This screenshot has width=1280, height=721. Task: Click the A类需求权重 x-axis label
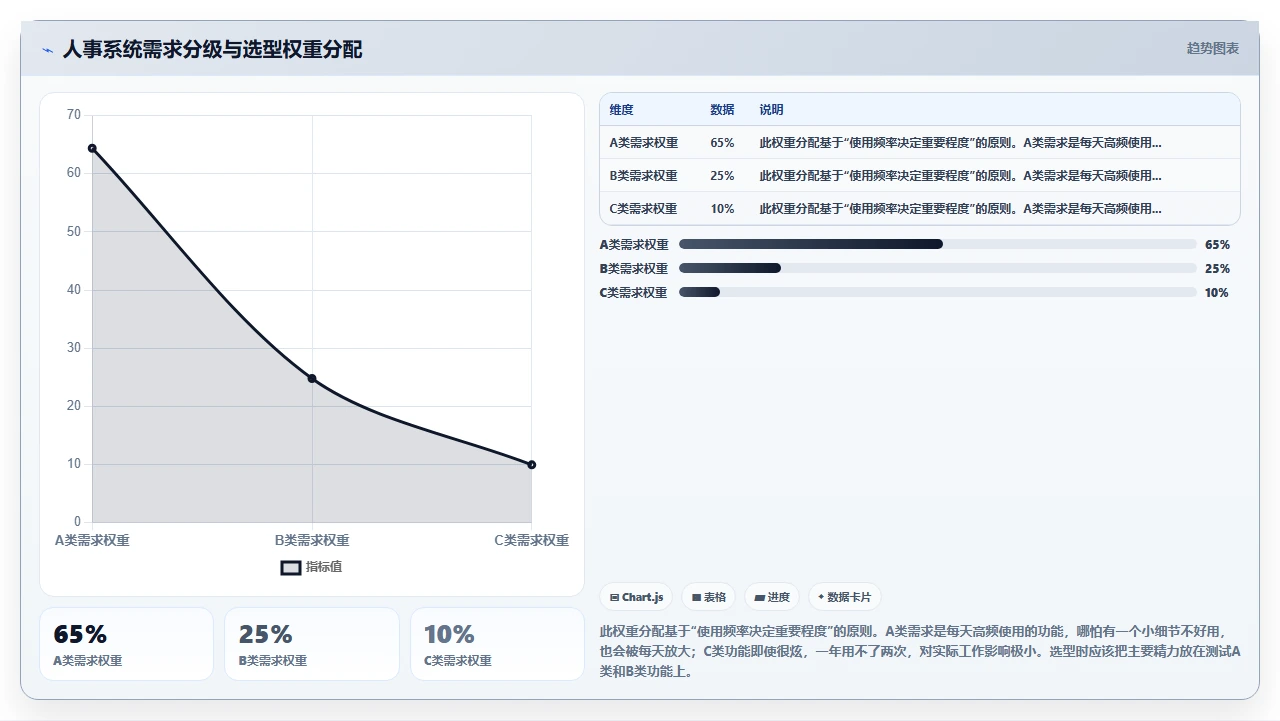92,541
